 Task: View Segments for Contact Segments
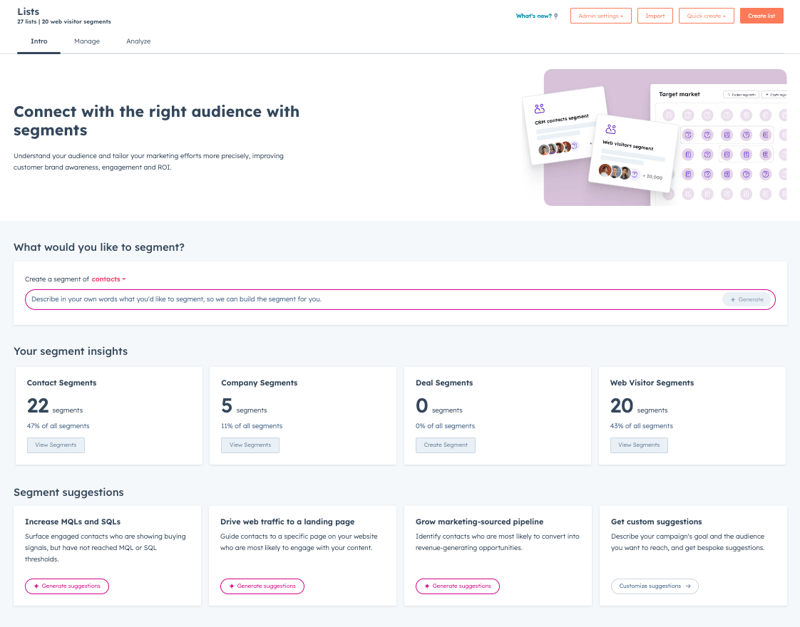(x=56, y=445)
